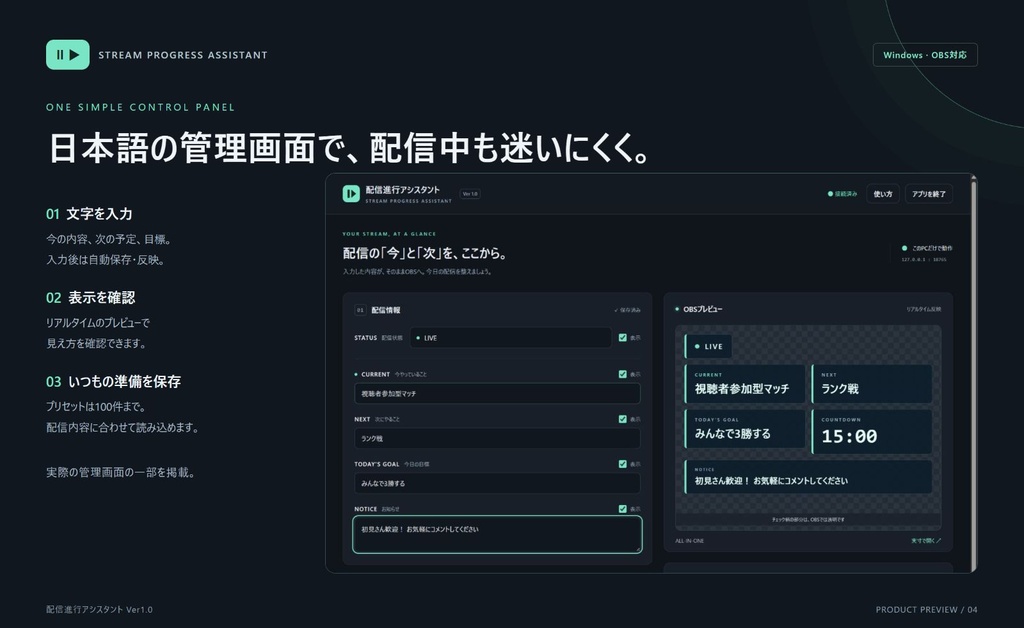
Task: Click the resize grip of the NOTICE textarea
Action: (638, 550)
